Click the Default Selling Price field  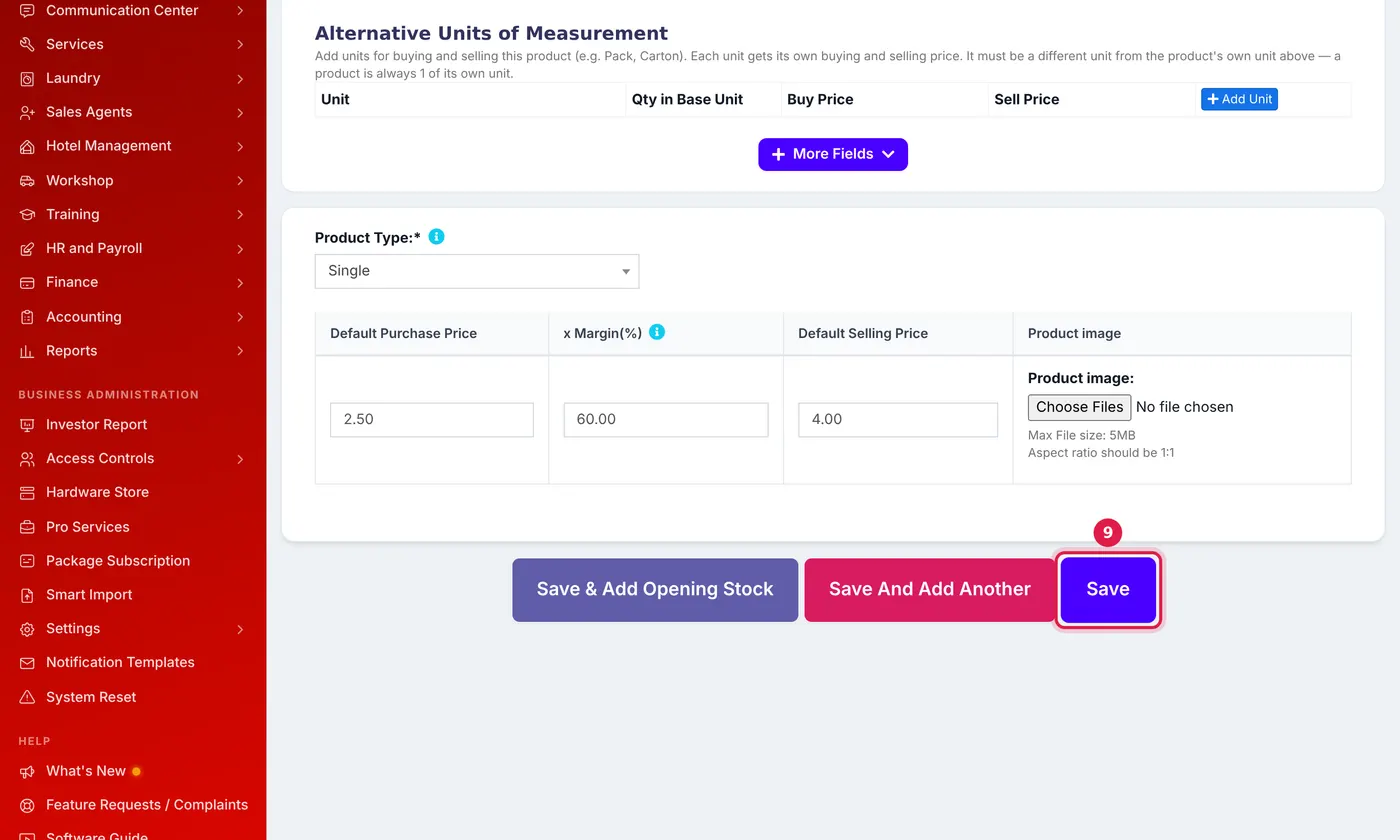[x=898, y=420]
